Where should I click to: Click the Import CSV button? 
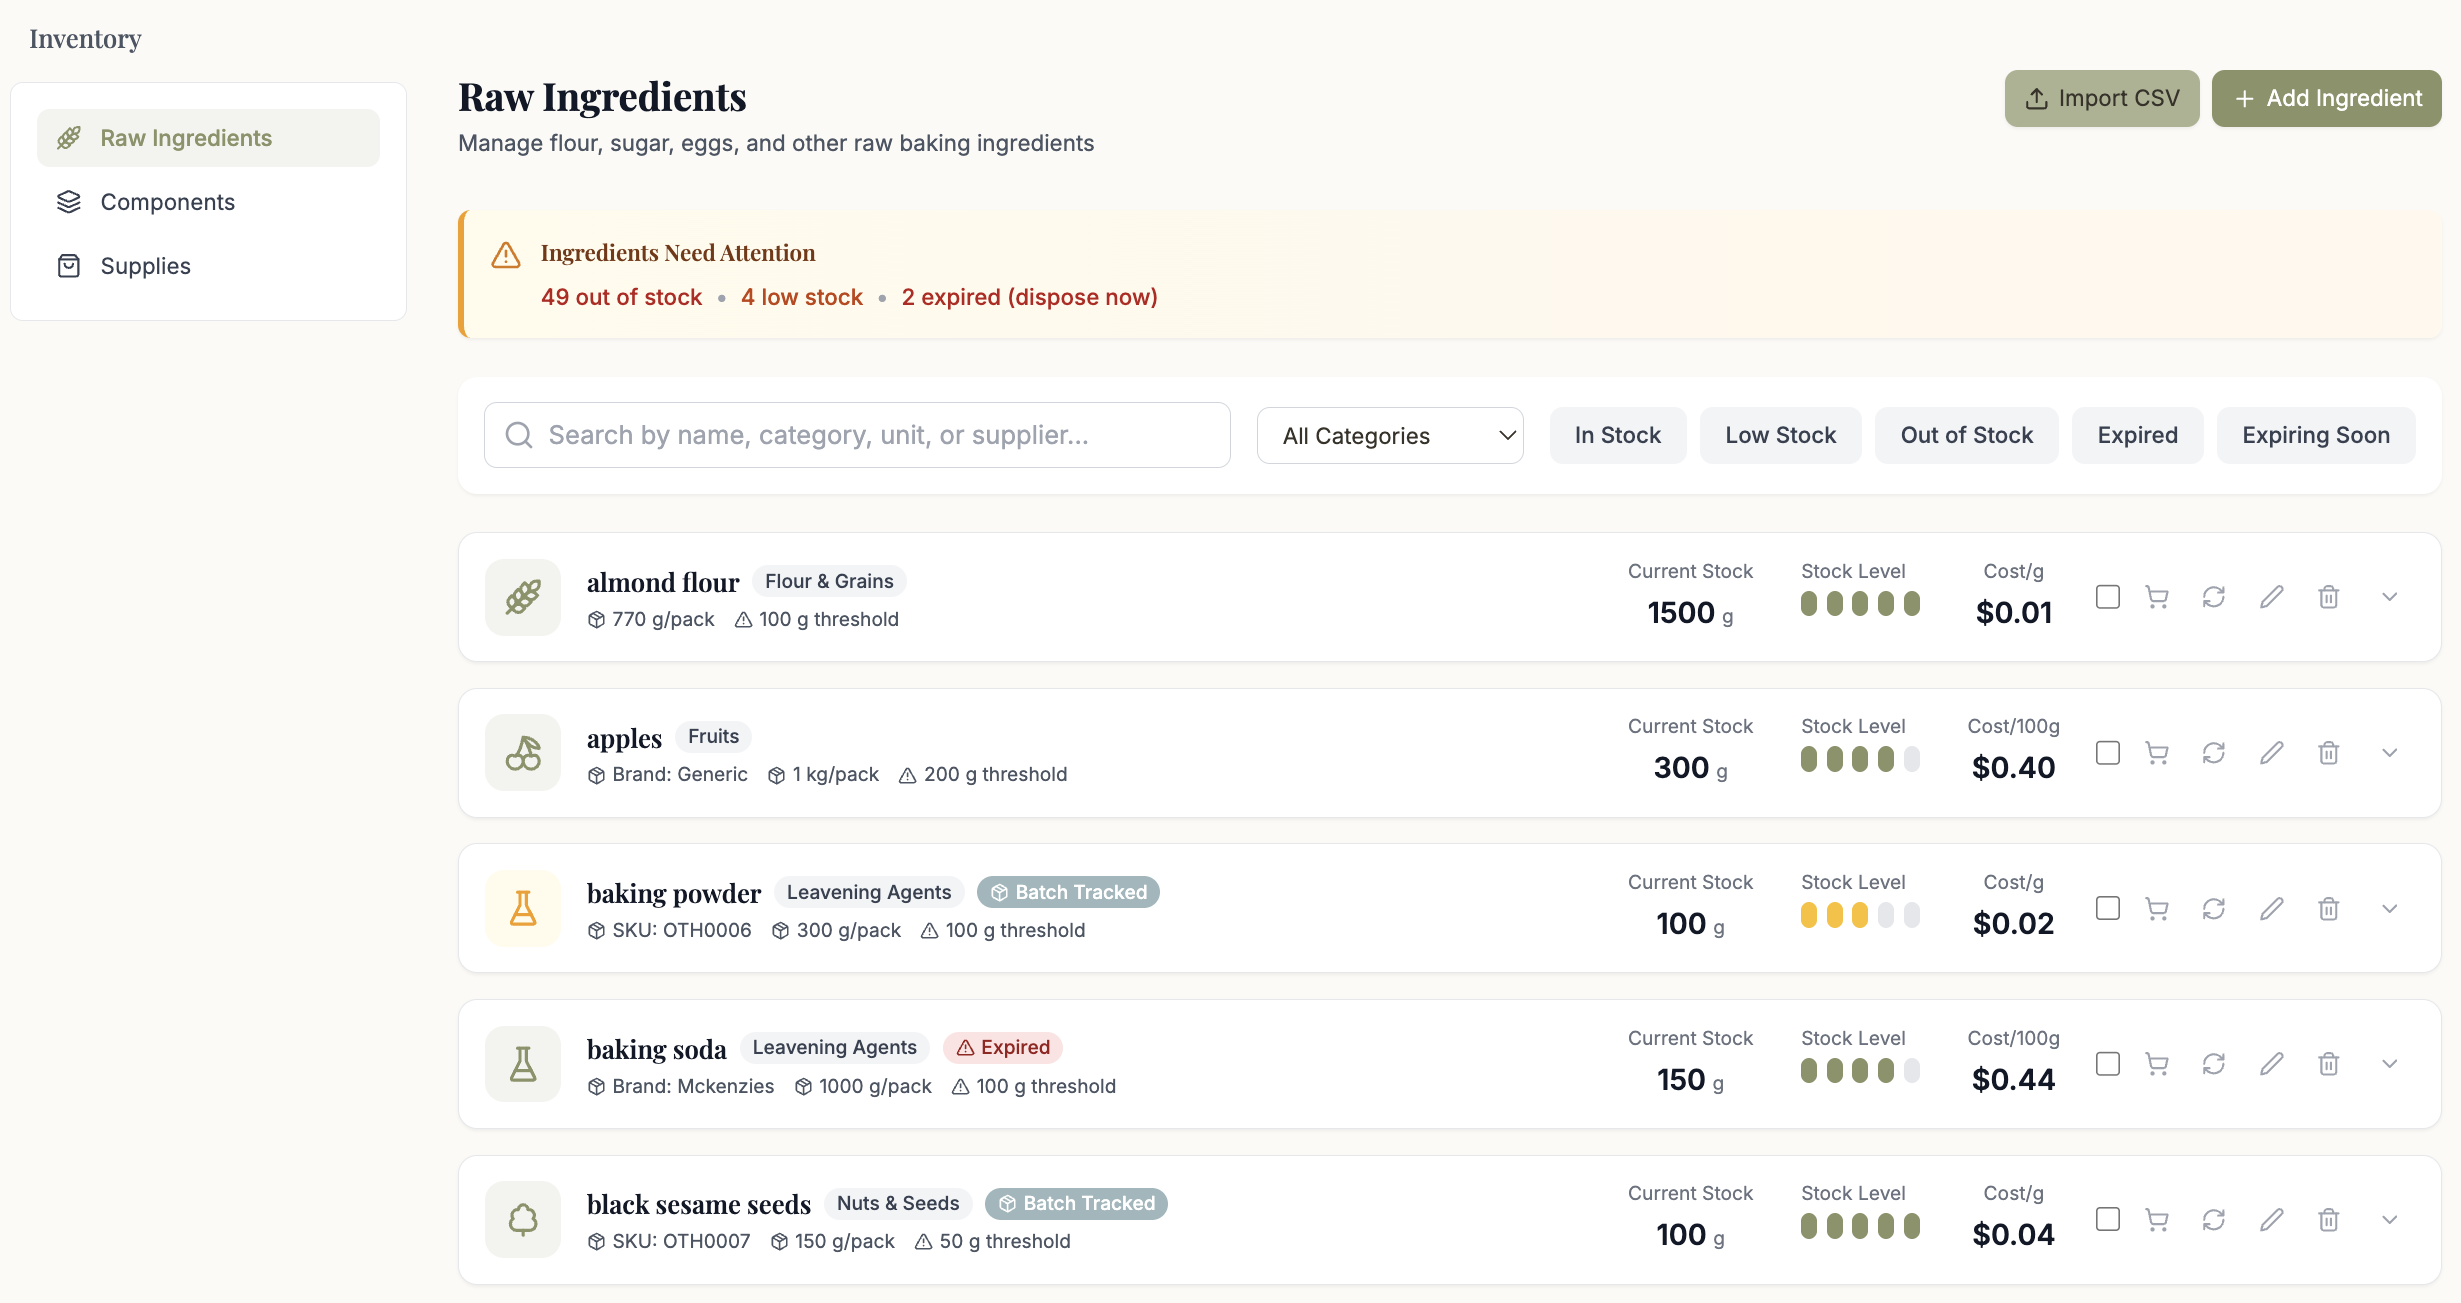click(x=2100, y=98)
